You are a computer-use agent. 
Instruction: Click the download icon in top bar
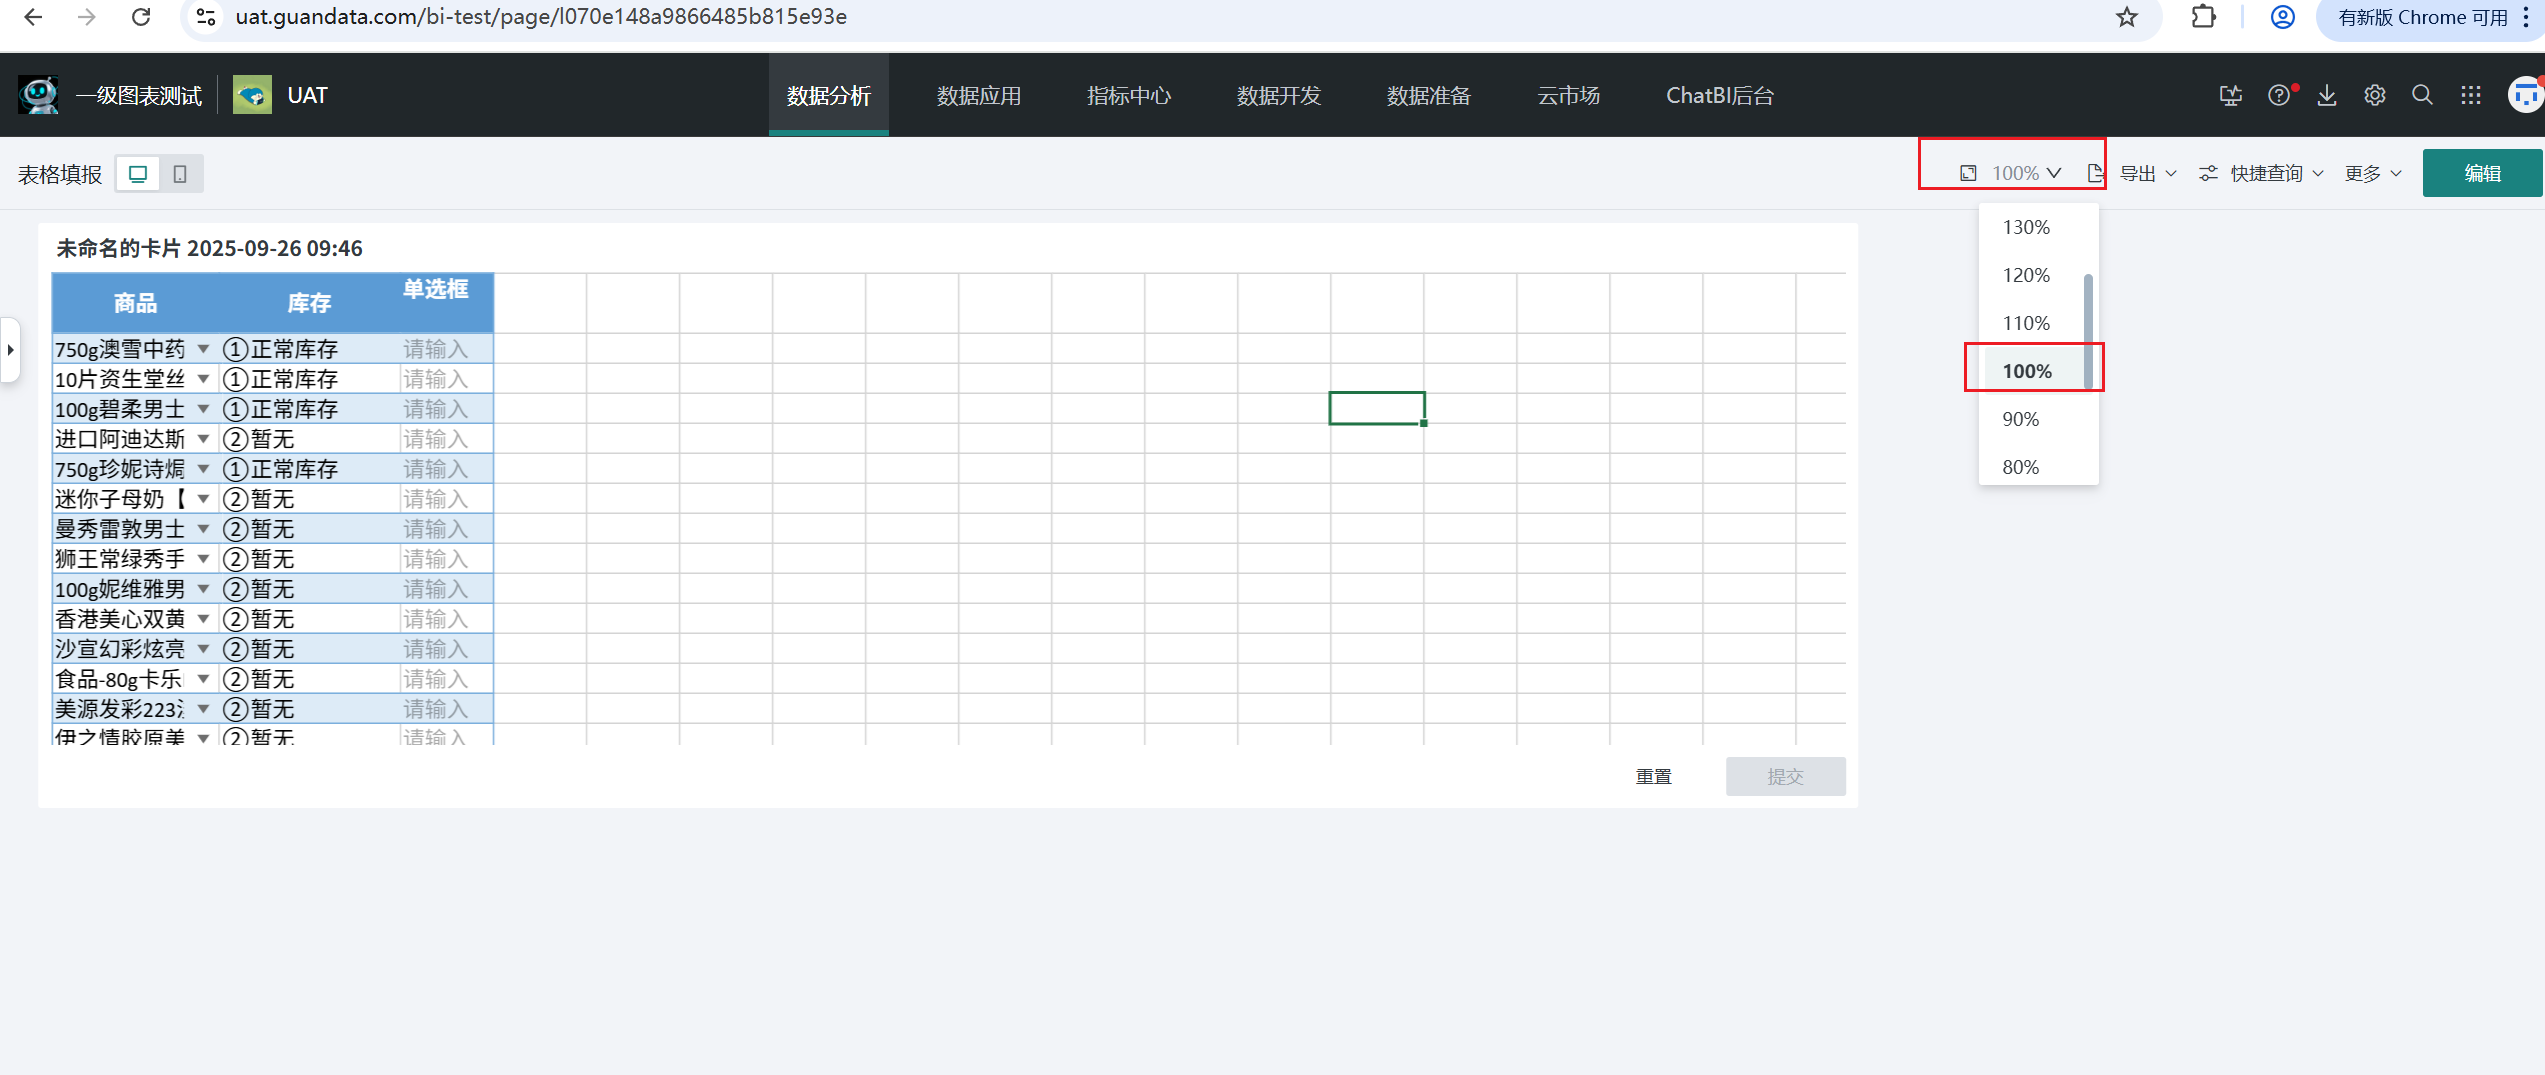(2327, 95)
